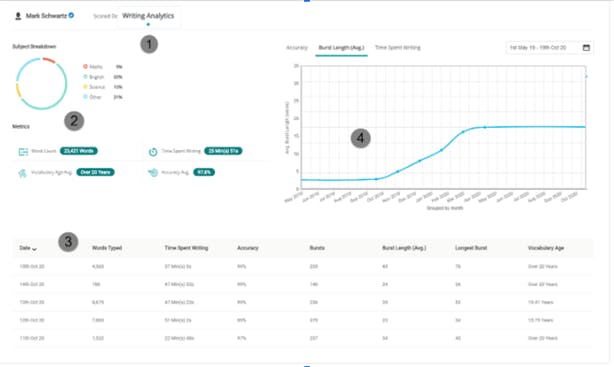Click the red Maths segment of donut chart

tap(49, 60)
